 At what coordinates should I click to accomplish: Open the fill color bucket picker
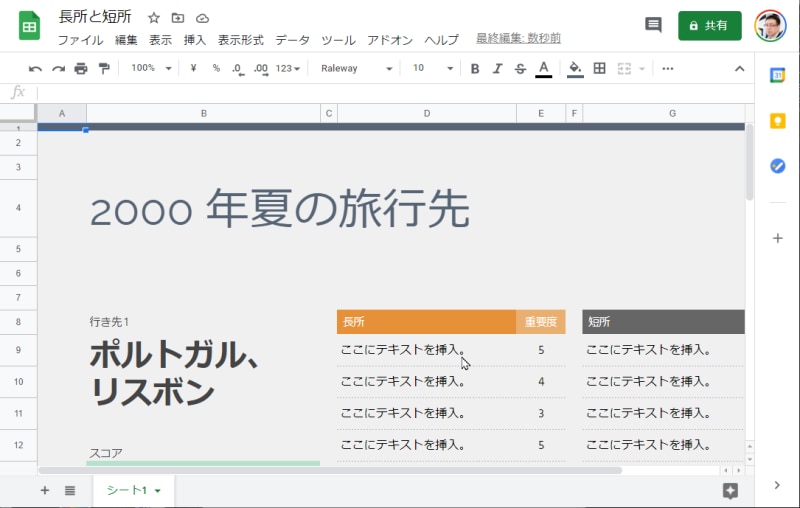pyautogui.click(x=575, y=69)
